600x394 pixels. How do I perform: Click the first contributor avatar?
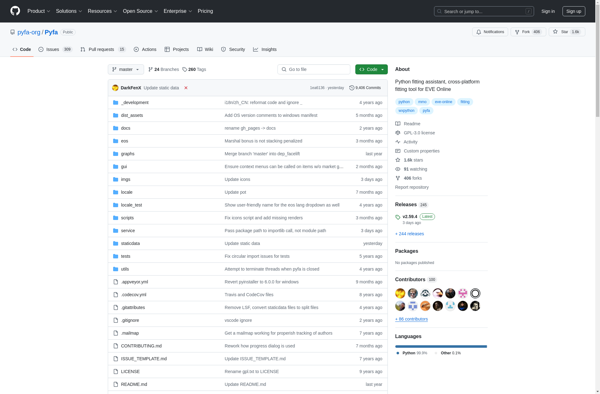pyautogui.click(x=400, y=293)
